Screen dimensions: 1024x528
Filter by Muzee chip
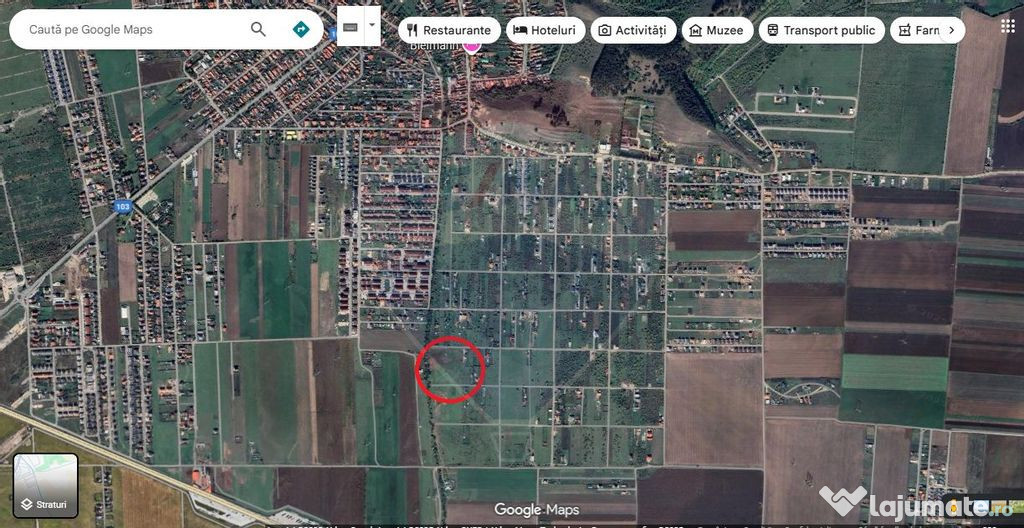click(717, 30)
